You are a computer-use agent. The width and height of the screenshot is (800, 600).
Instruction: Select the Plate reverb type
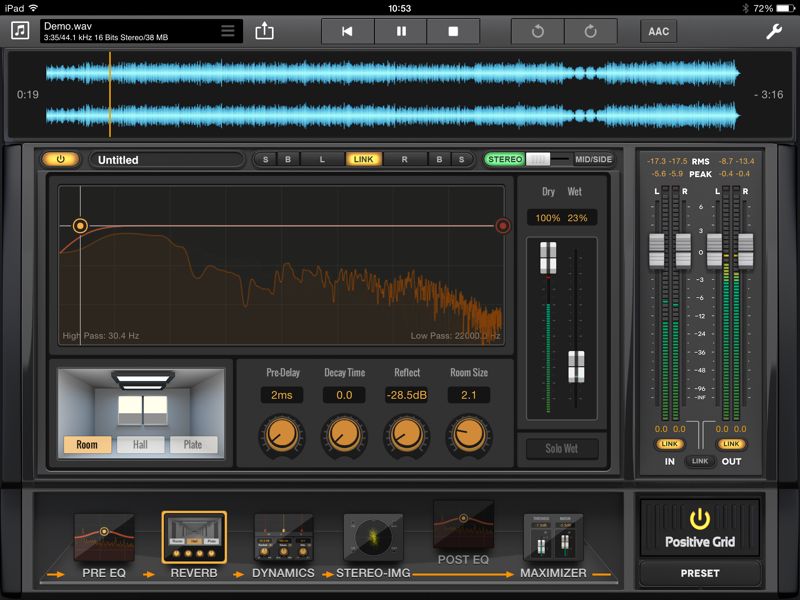tap(193, 444)
